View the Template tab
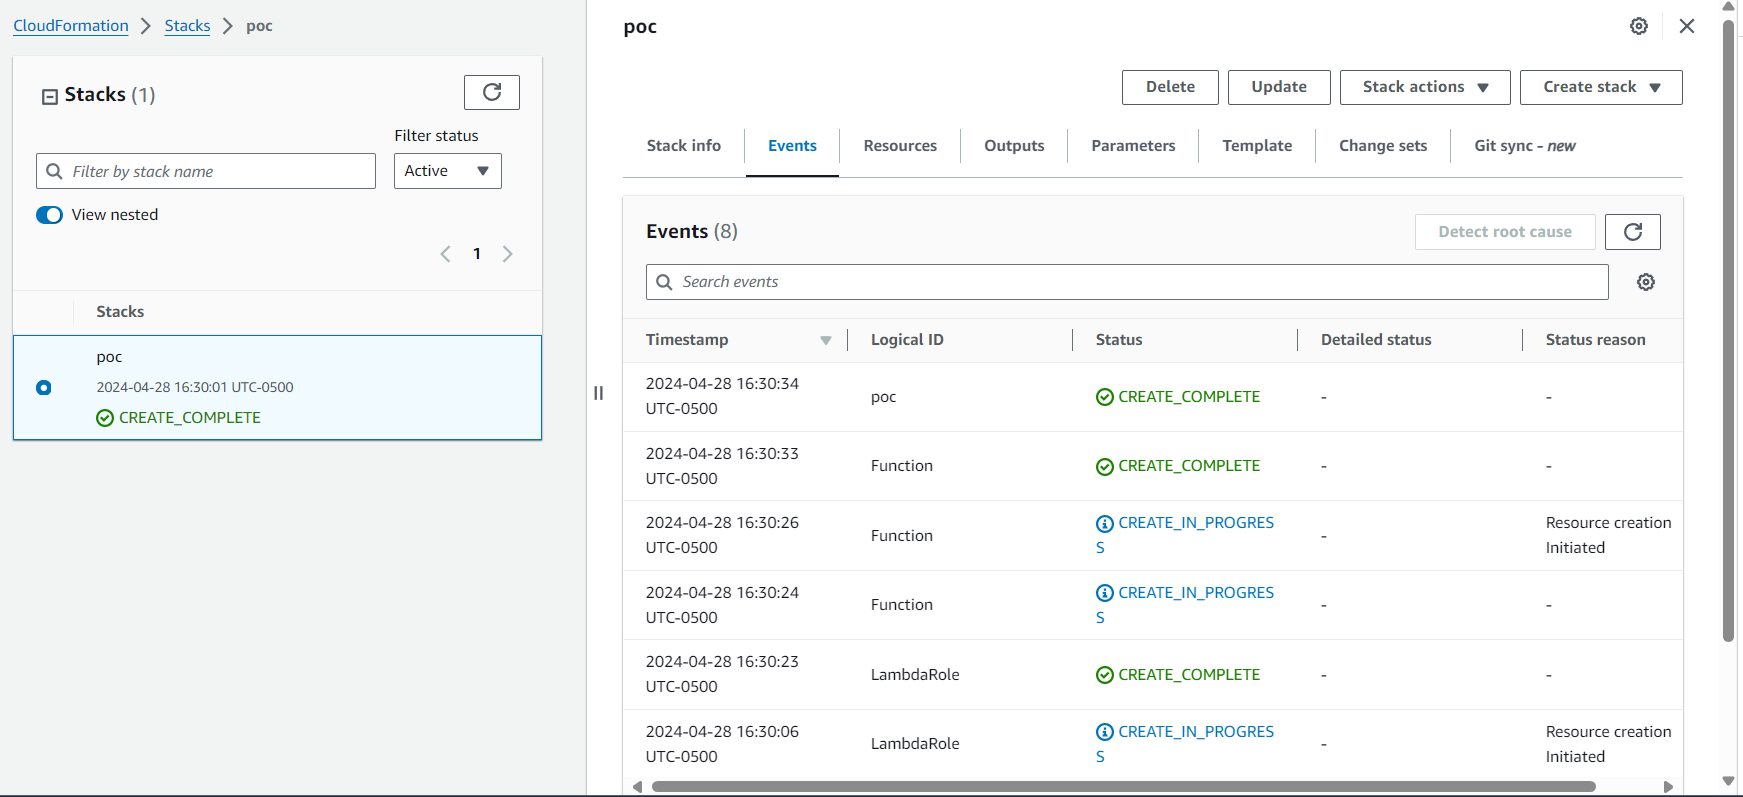 coord(1257,146)
